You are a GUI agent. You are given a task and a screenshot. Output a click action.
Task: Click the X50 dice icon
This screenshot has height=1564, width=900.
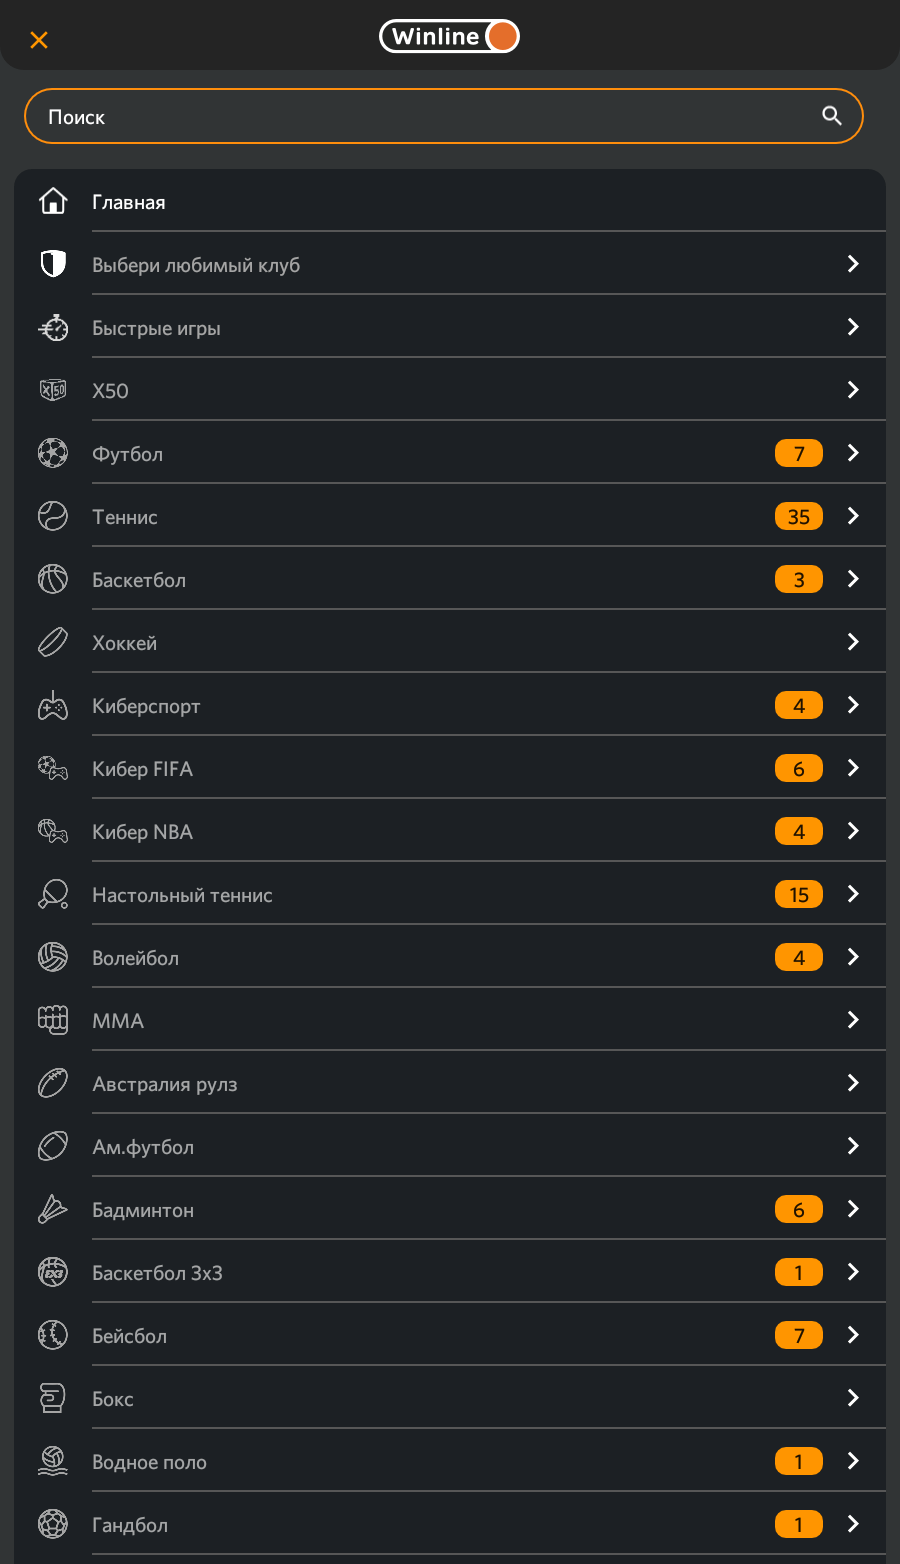53,390
